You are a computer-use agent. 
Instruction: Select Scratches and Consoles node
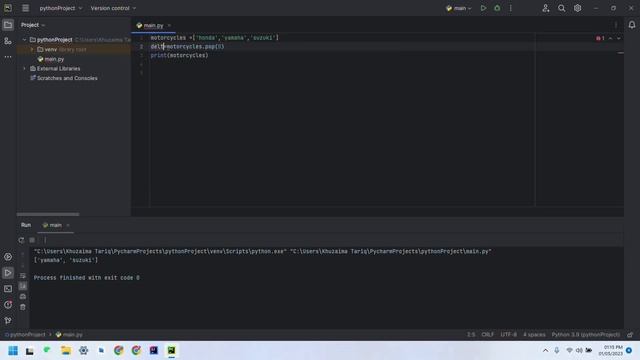click(x=64, y=78)
